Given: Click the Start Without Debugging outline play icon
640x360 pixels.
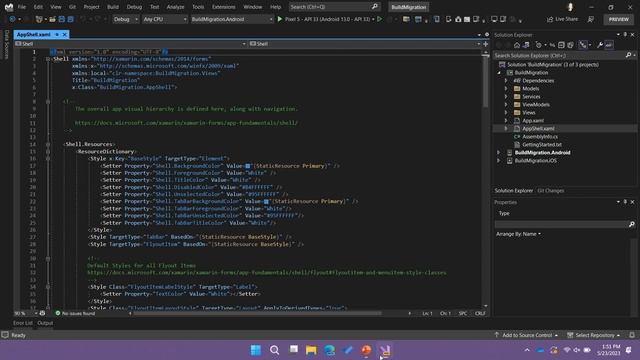Looking at the screenshot, I should [380, 19].
